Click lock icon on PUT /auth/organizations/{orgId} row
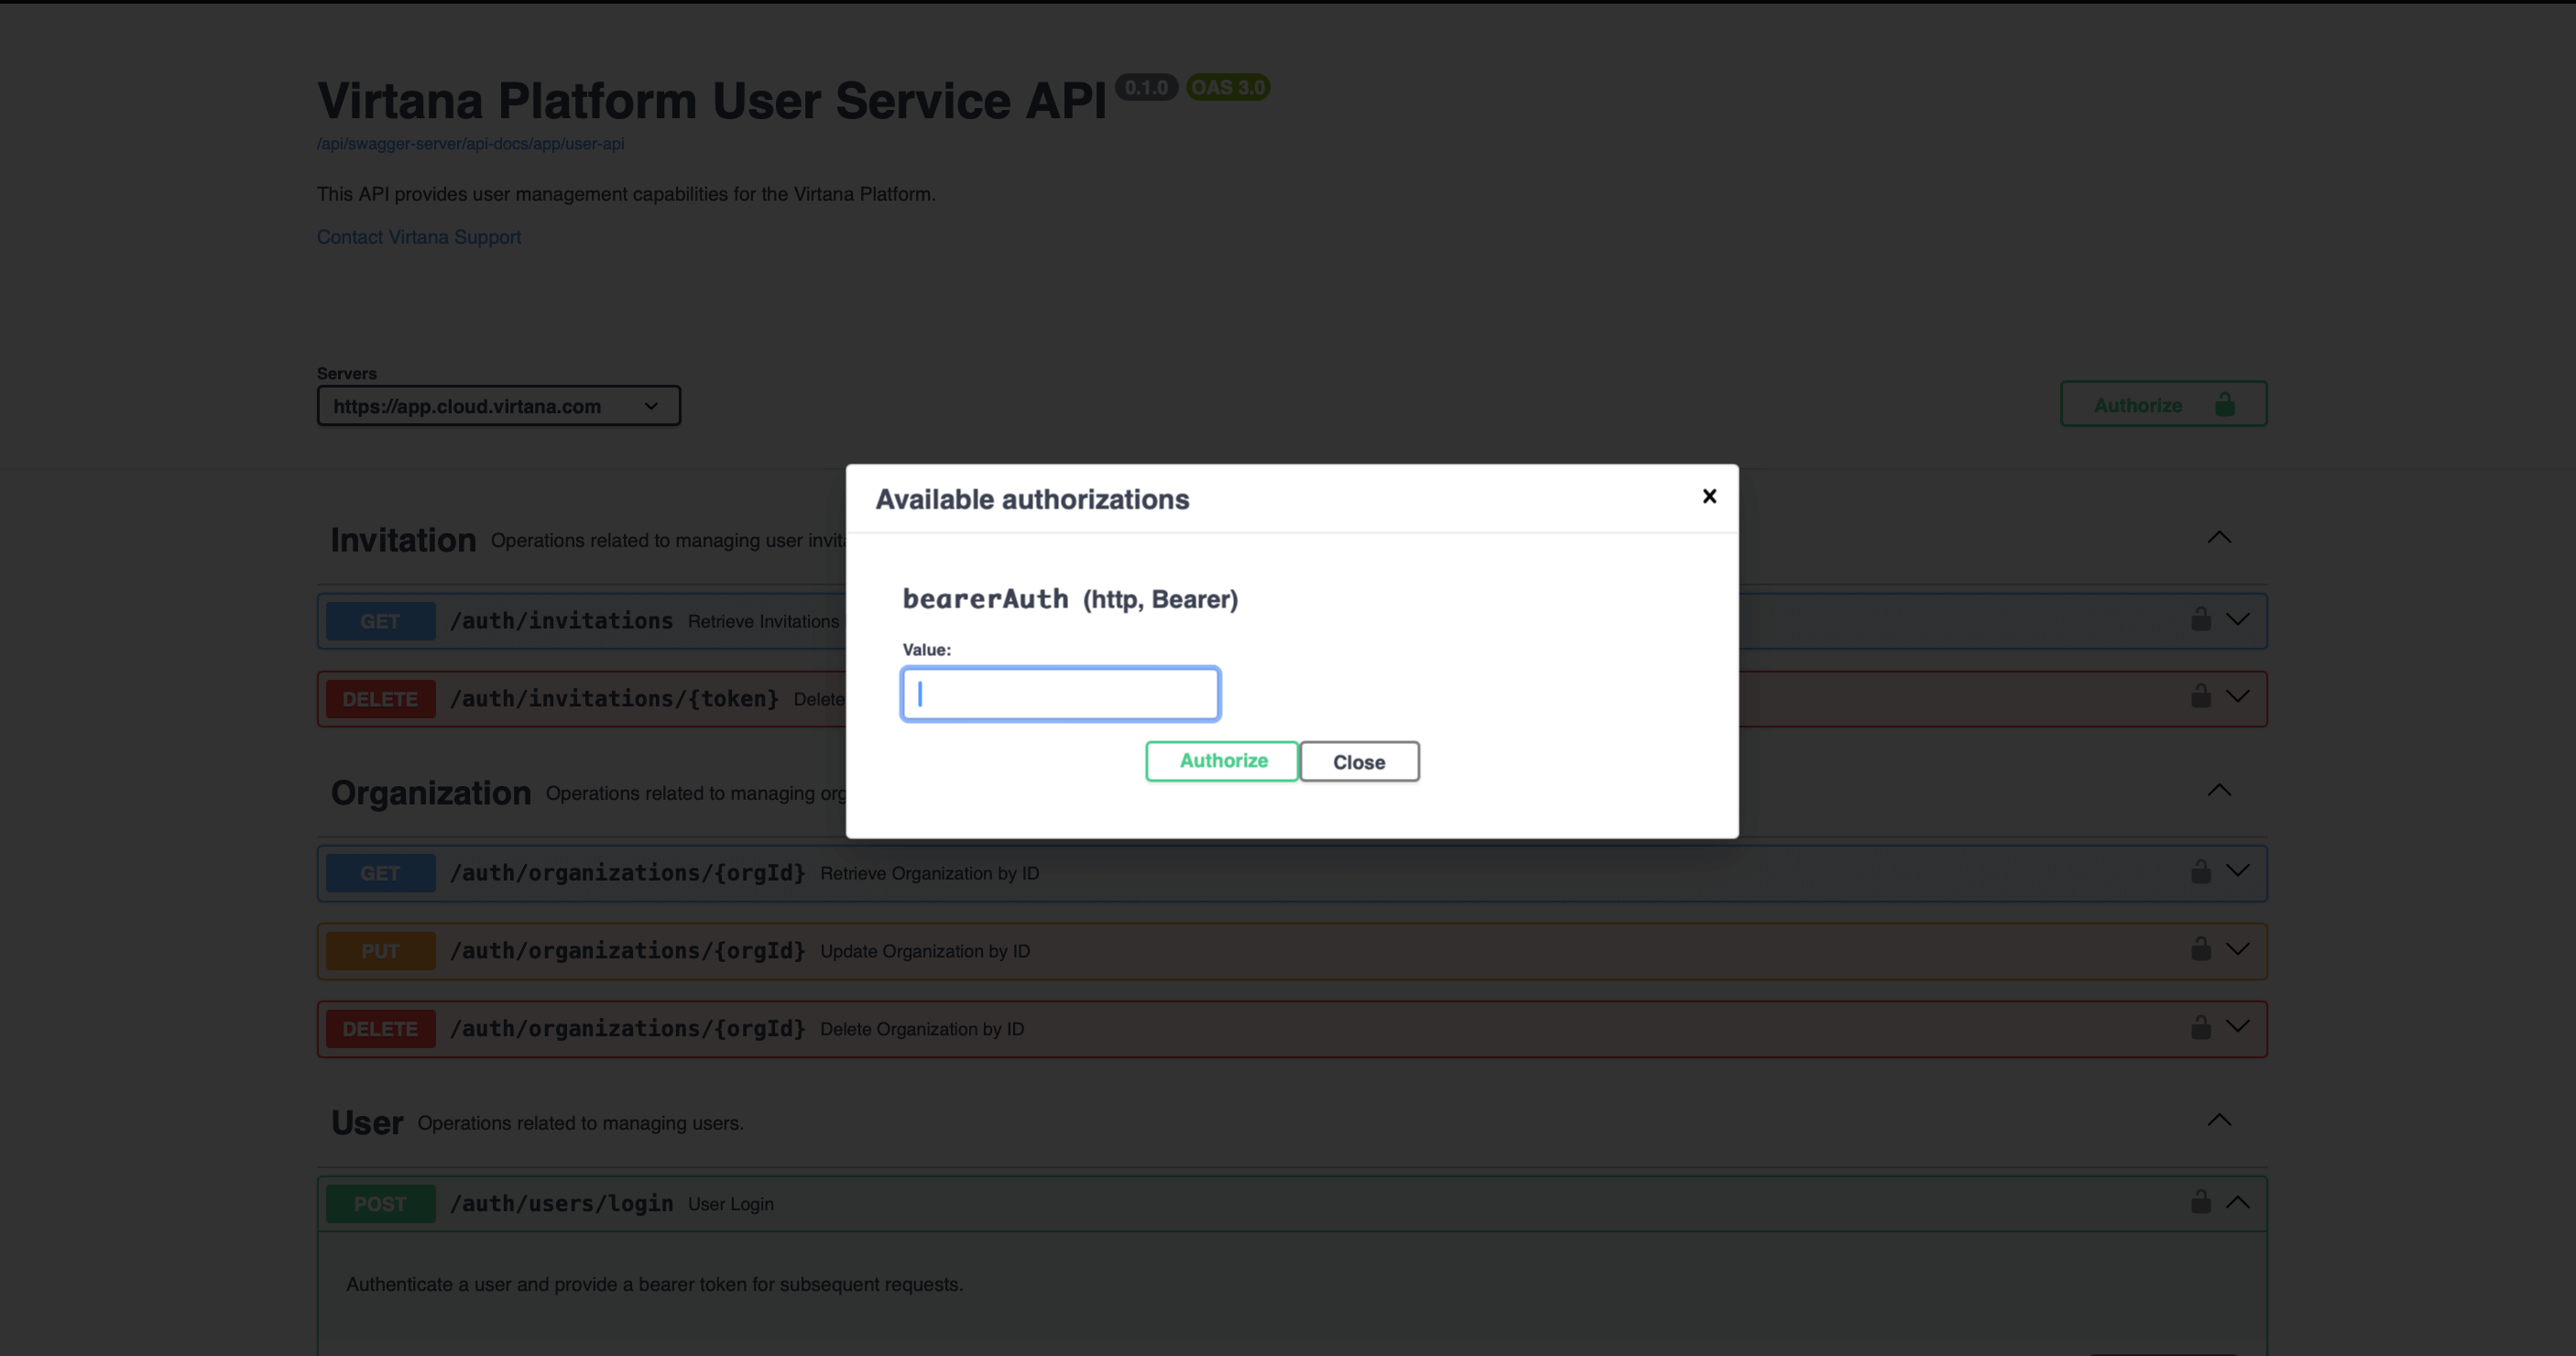 click(2200, 948)
